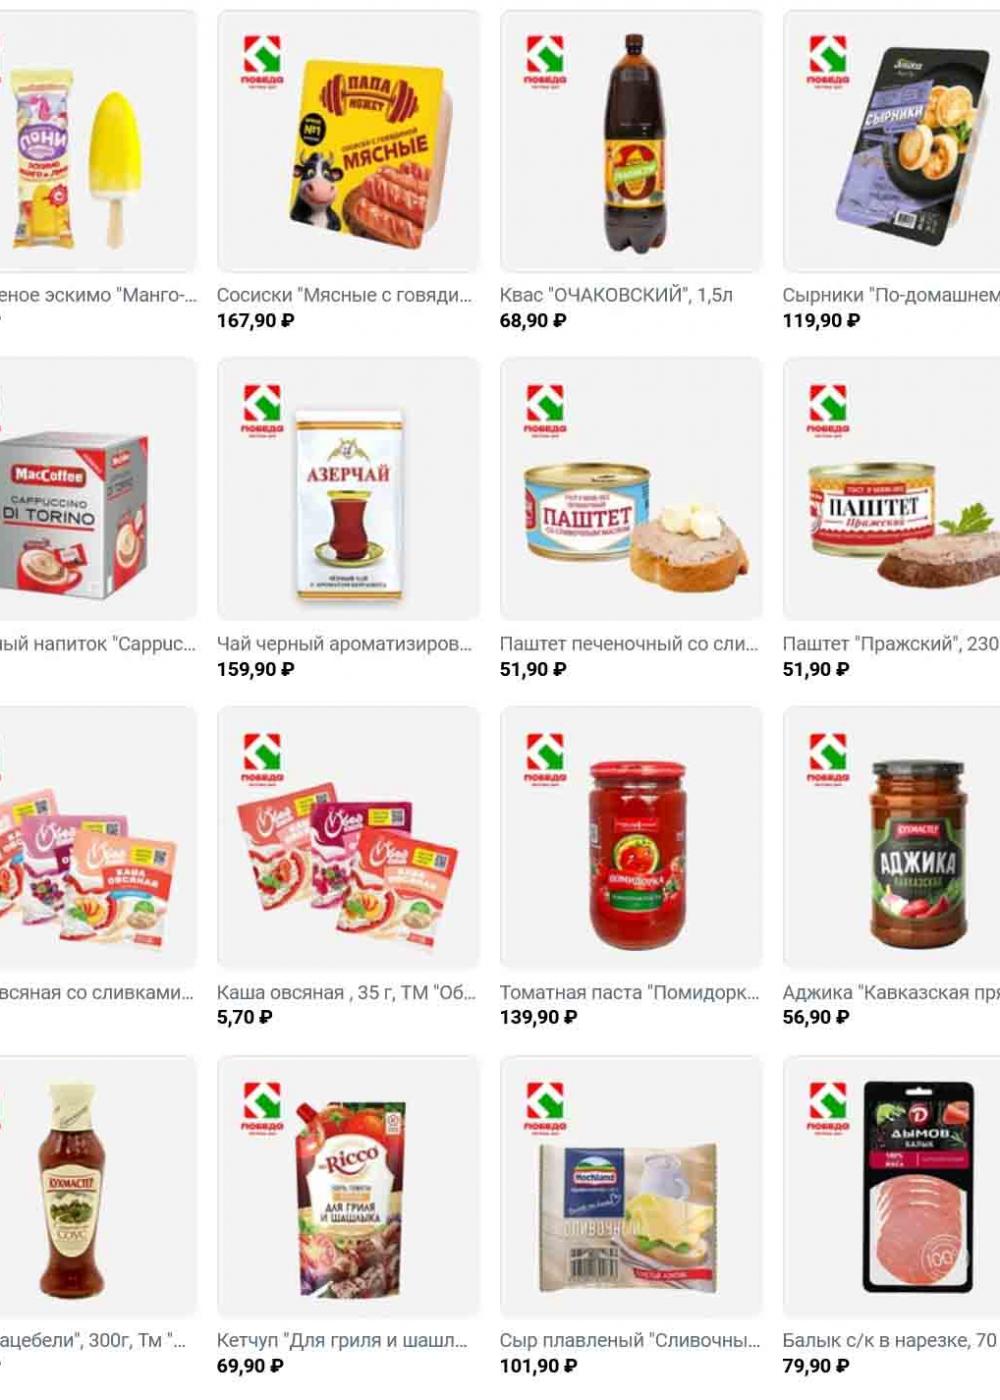The height and width of the screenshot is (1400, 1000).
Task: Click the Кетчуп "Для гриля и шашлыка" title
Action: point(342,1341)
